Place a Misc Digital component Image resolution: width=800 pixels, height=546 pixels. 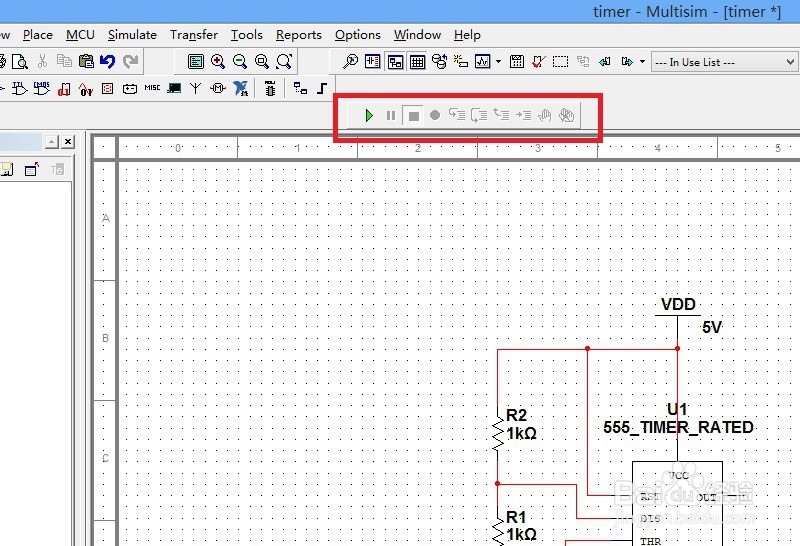[x=64, y=89]
